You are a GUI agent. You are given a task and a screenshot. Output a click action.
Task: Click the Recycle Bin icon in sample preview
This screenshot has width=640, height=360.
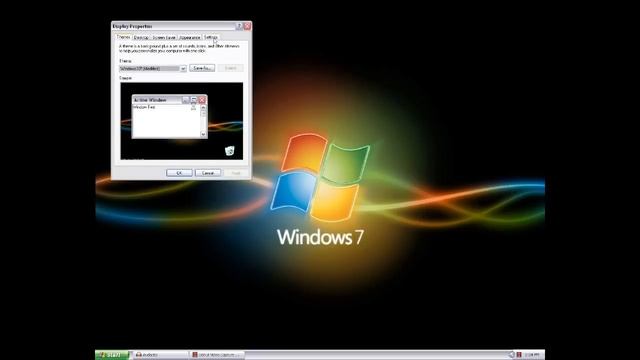(x=230, y=151)
